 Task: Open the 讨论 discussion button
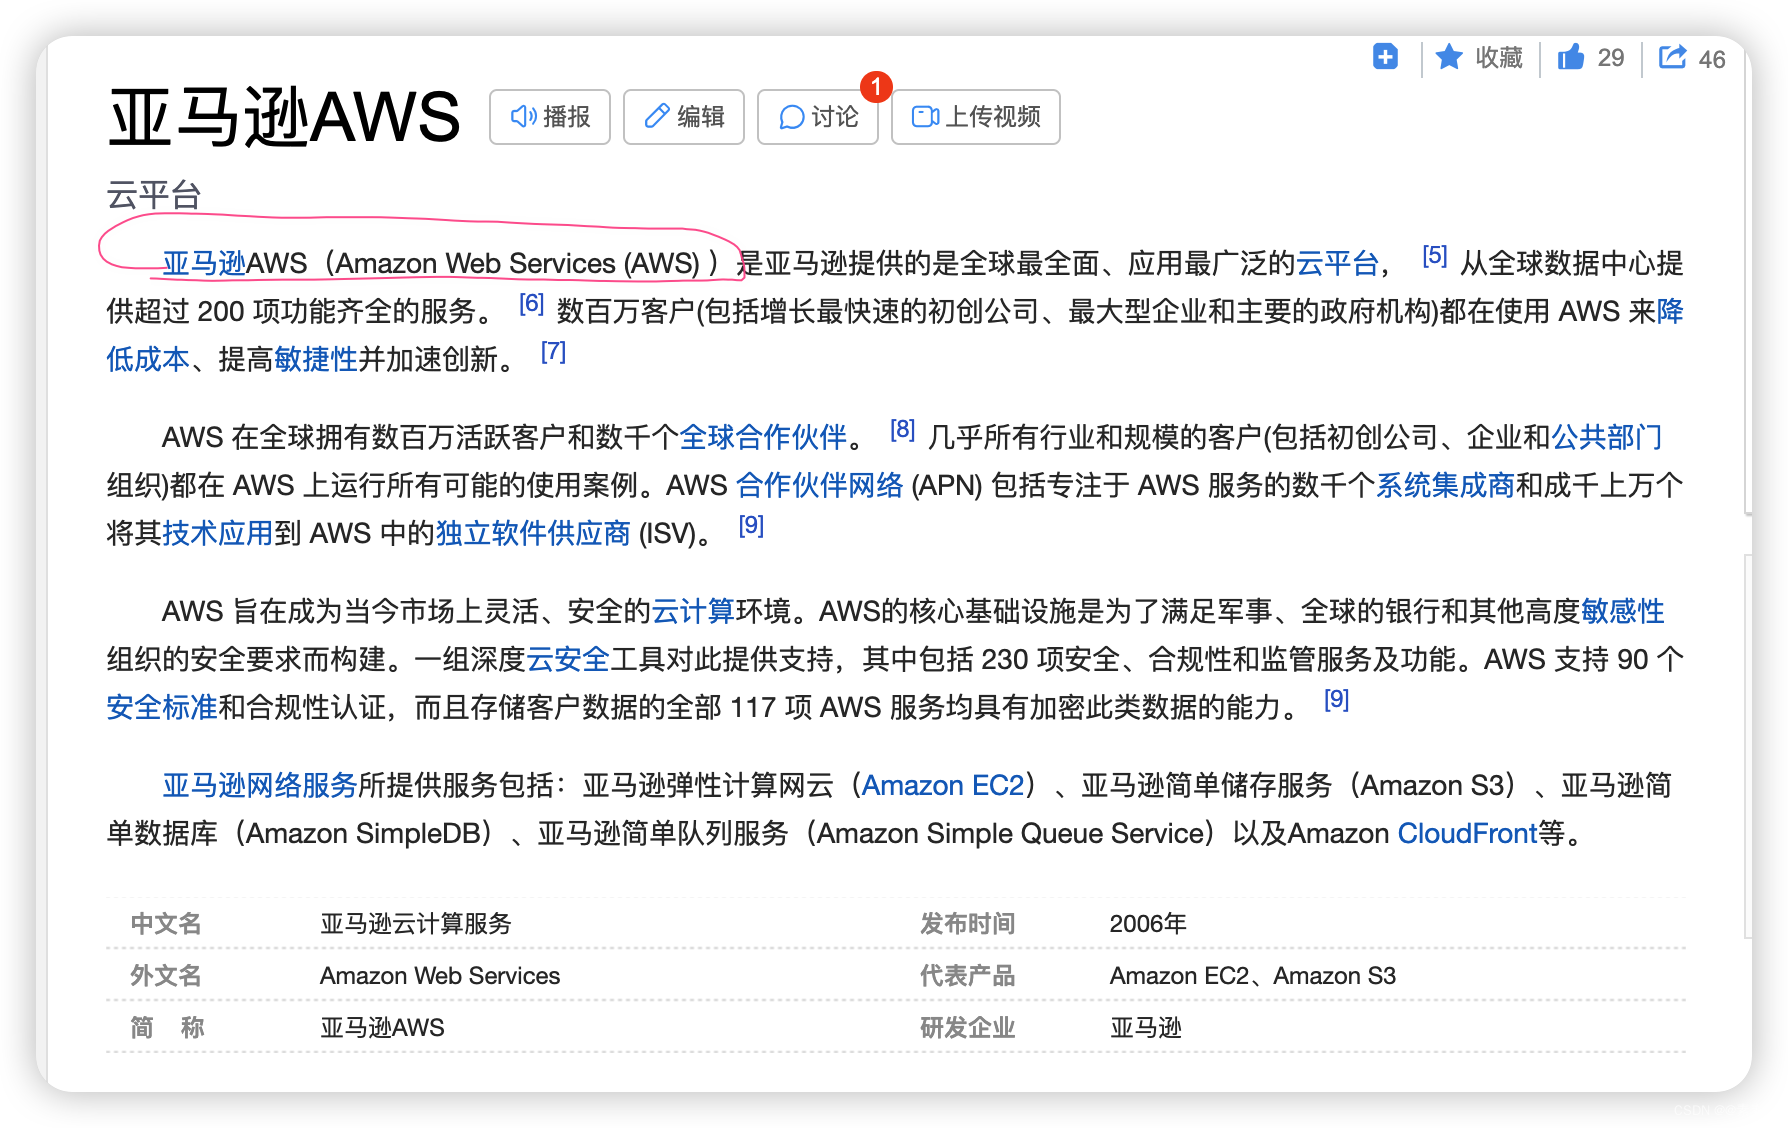pos(818,117)
